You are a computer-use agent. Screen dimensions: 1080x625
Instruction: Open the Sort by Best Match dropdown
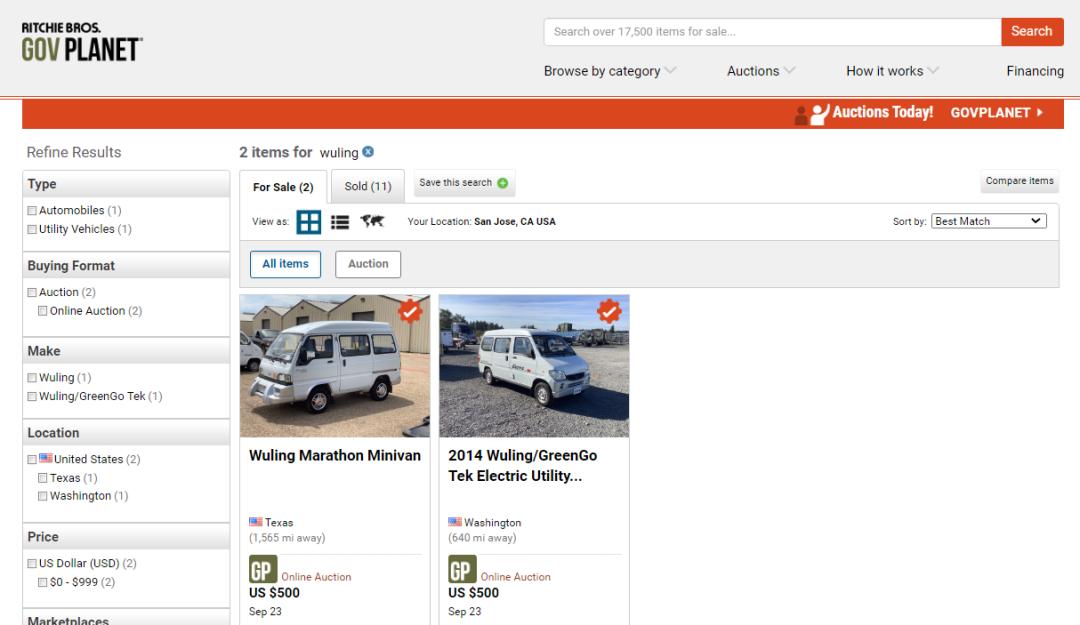point(988,221)
